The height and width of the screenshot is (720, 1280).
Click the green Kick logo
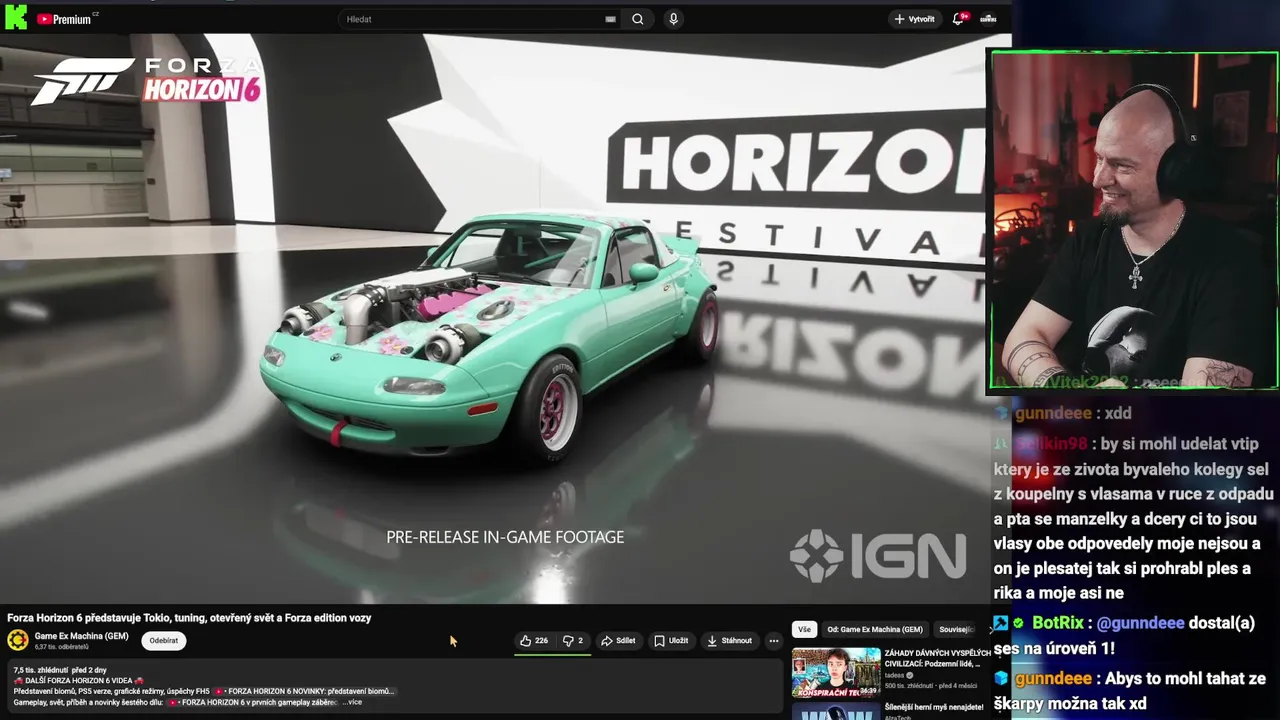pyautogui.click(x=16, y=18)
